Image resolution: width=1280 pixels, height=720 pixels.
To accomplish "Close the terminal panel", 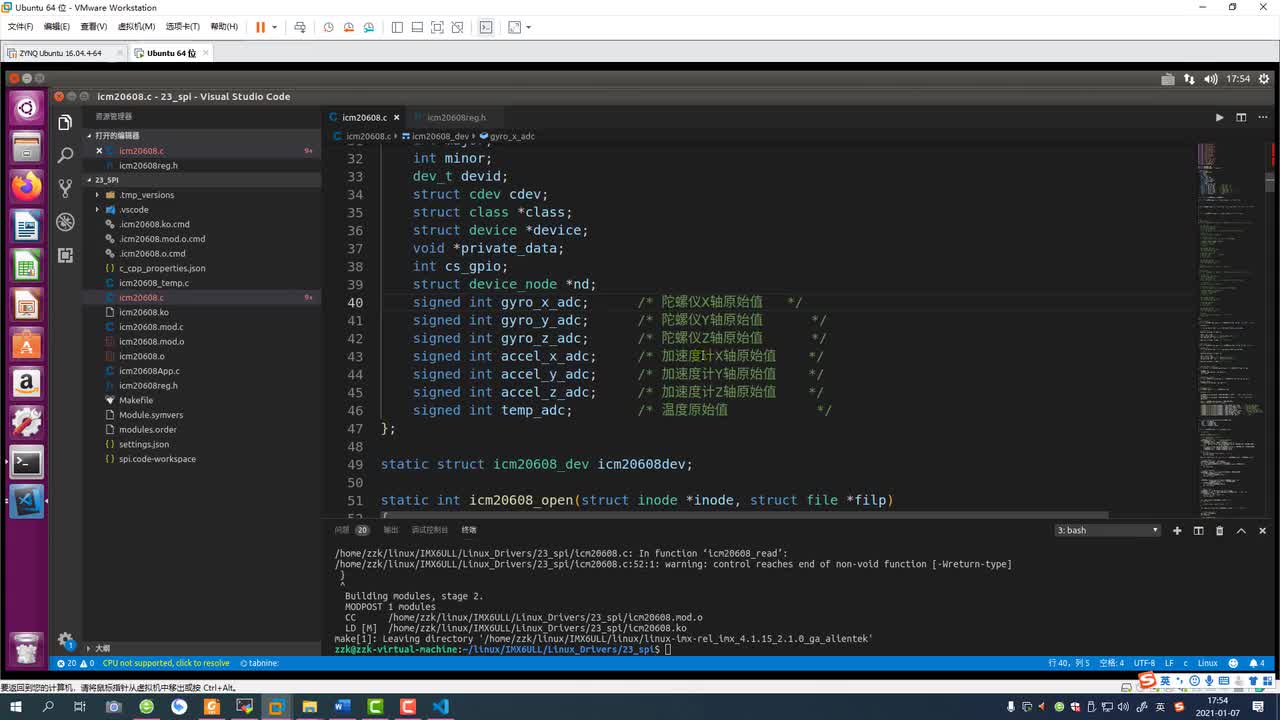I will pyautogui.click(x=1262, y=530).
